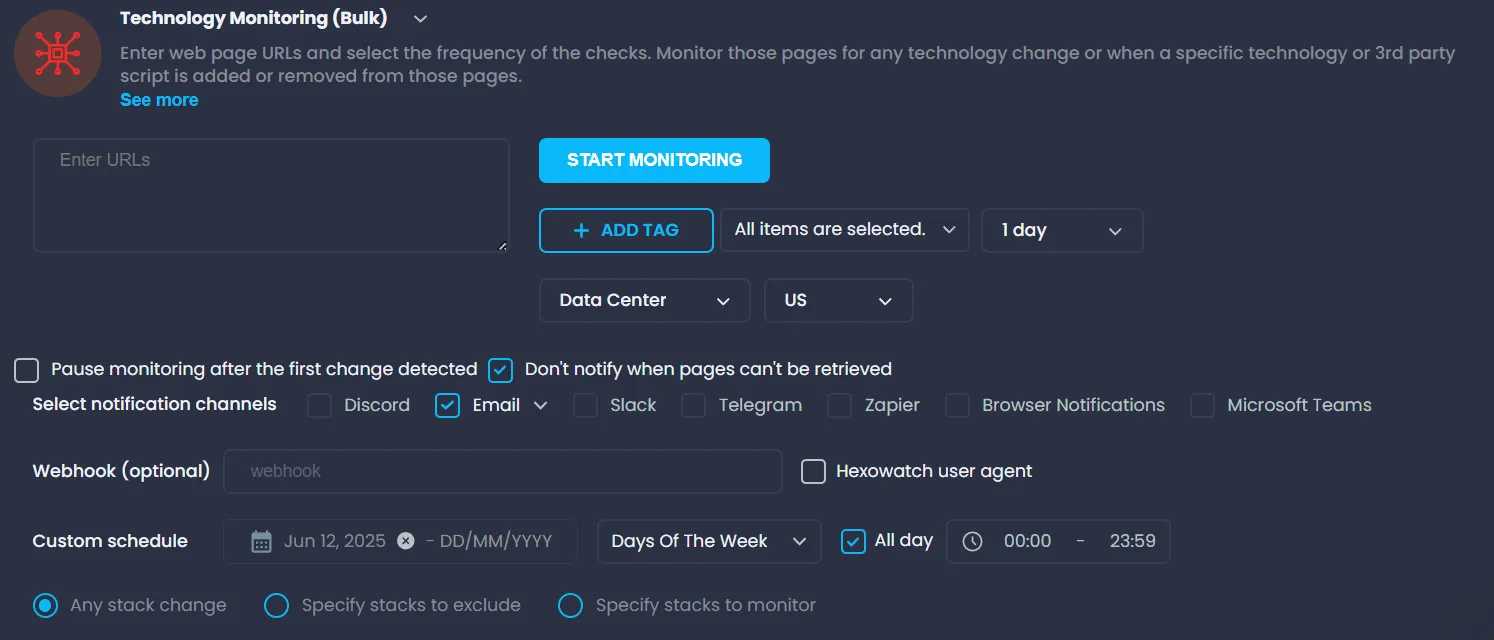Click the calendar icon in Custom schedule

point(261,541)
